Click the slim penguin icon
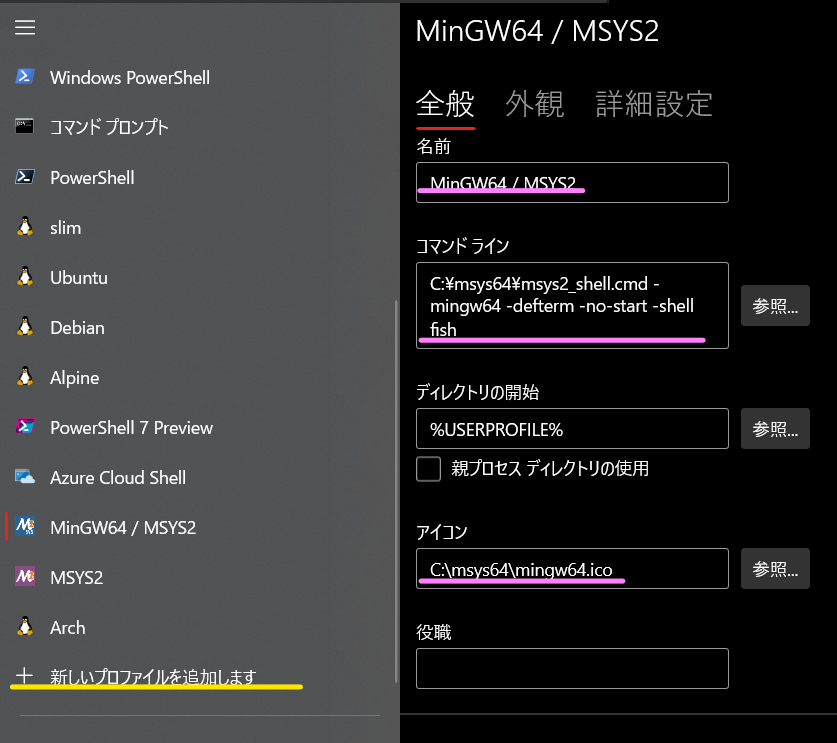Screen dimensions: 837x743 tap(25, 227)
